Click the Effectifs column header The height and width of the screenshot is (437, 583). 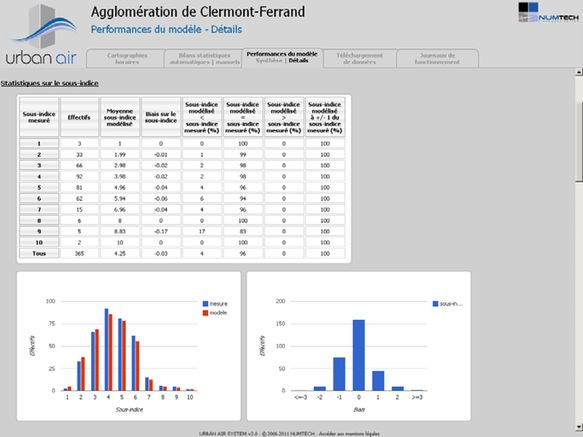pyautogui.click(x=79, y=117)
